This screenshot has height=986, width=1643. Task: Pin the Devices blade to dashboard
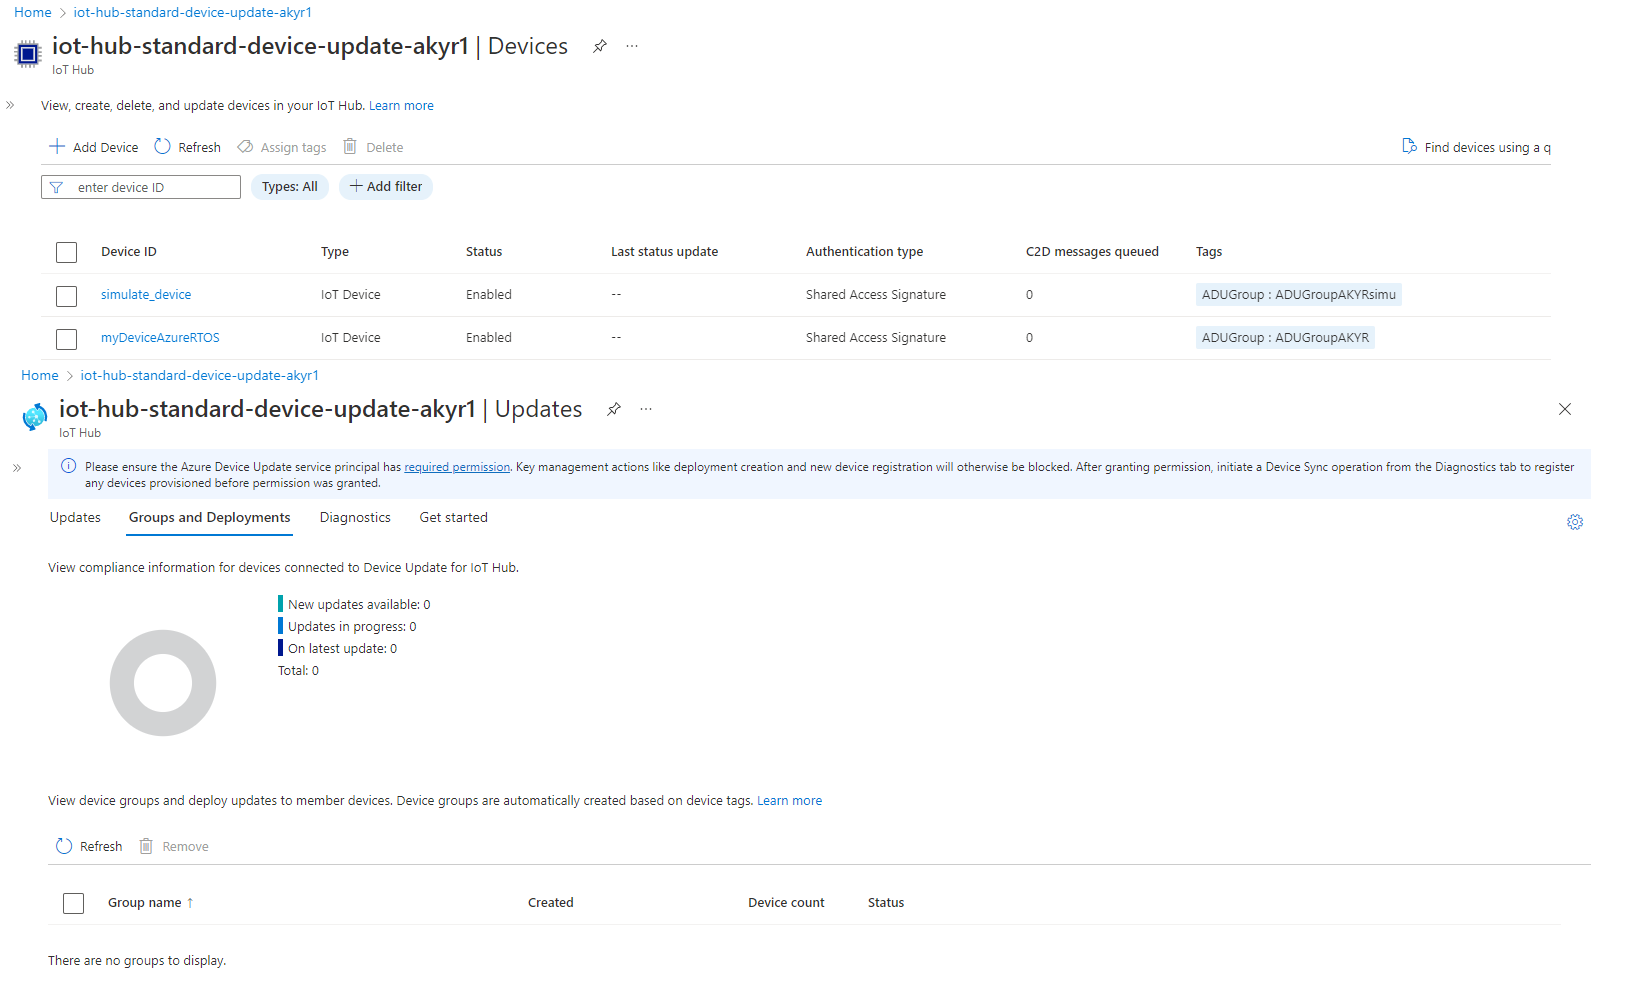pyautogui.click(x=599, y=45)
